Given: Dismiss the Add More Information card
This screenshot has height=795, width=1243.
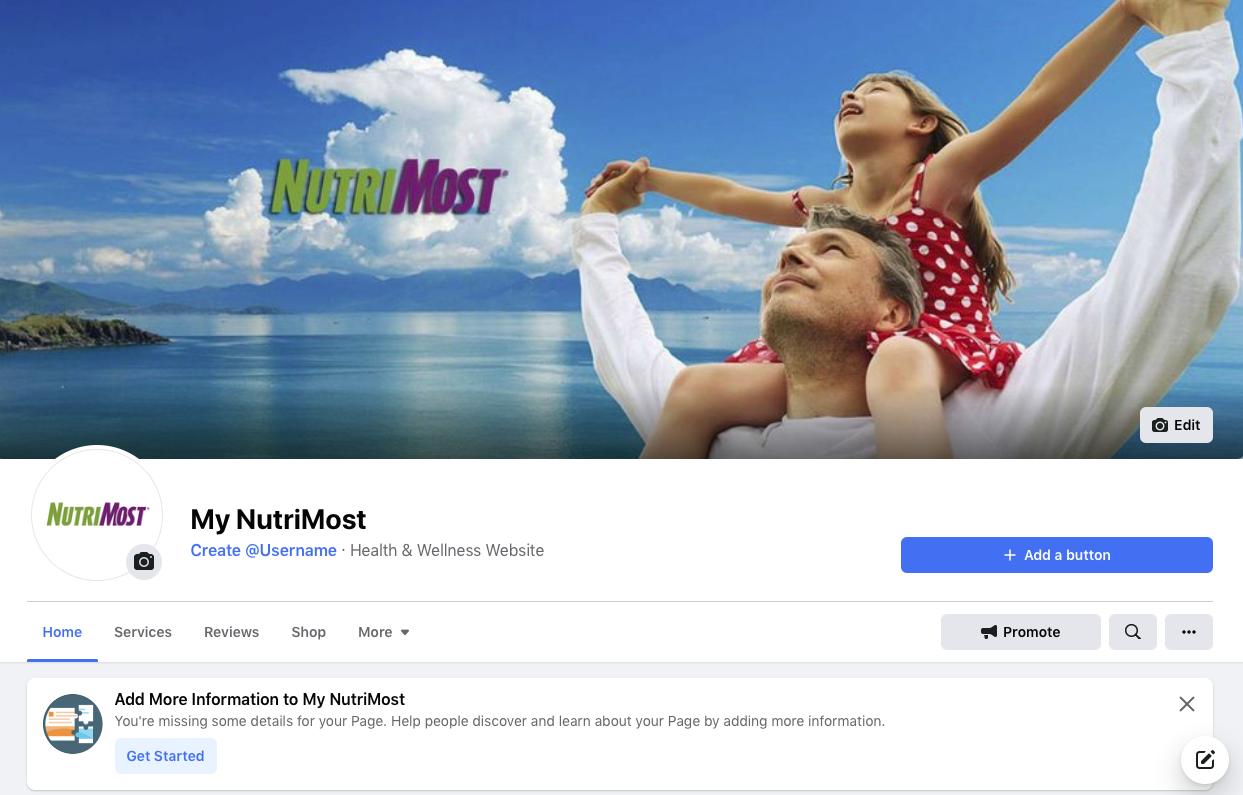Looking at the screenshot, I should [1187, 704].
